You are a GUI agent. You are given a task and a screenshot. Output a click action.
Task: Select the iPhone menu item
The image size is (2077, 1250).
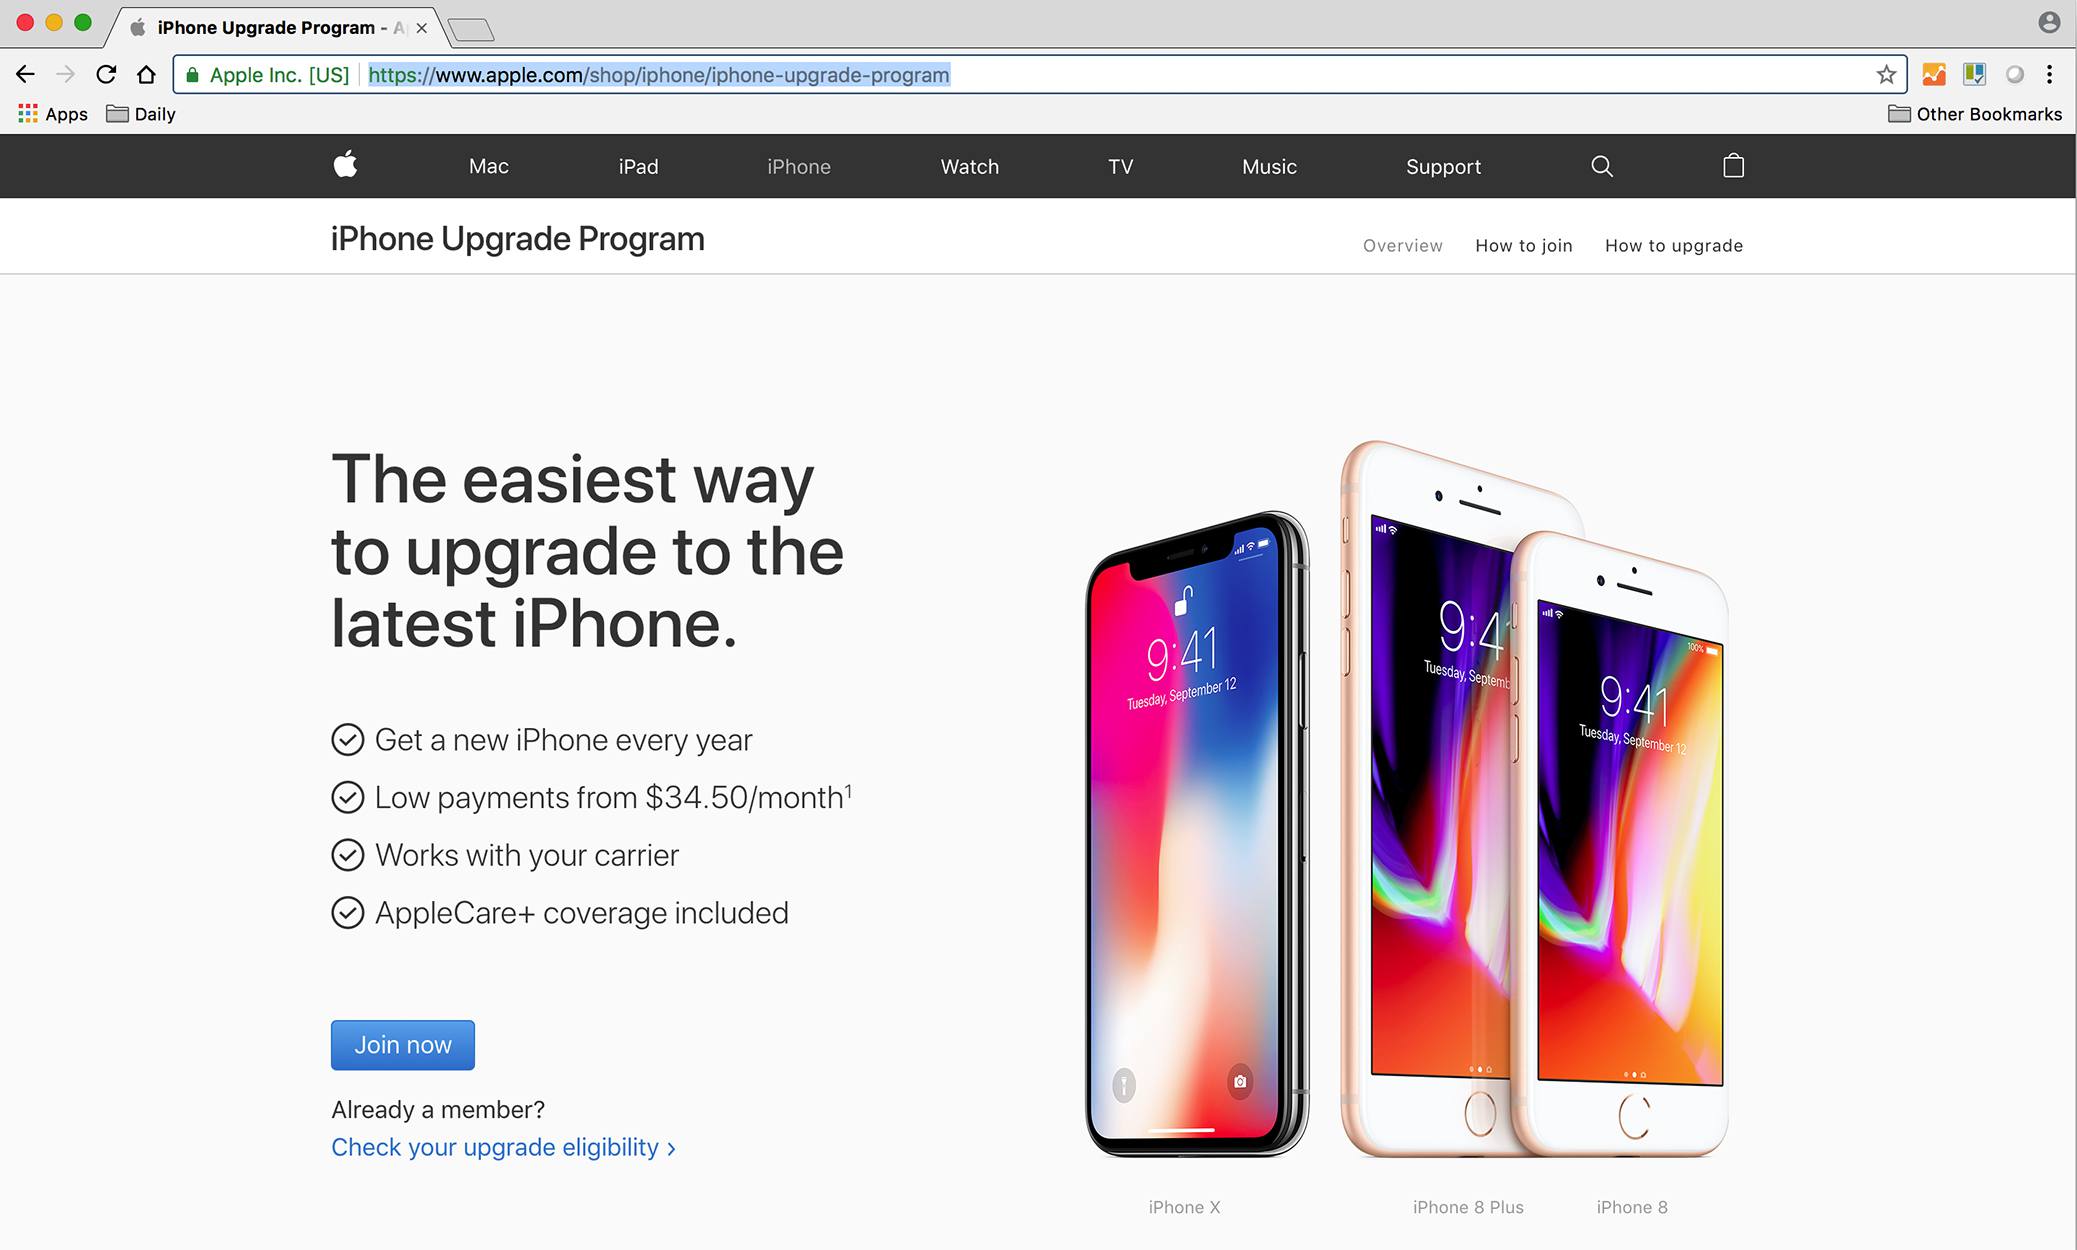797,166
